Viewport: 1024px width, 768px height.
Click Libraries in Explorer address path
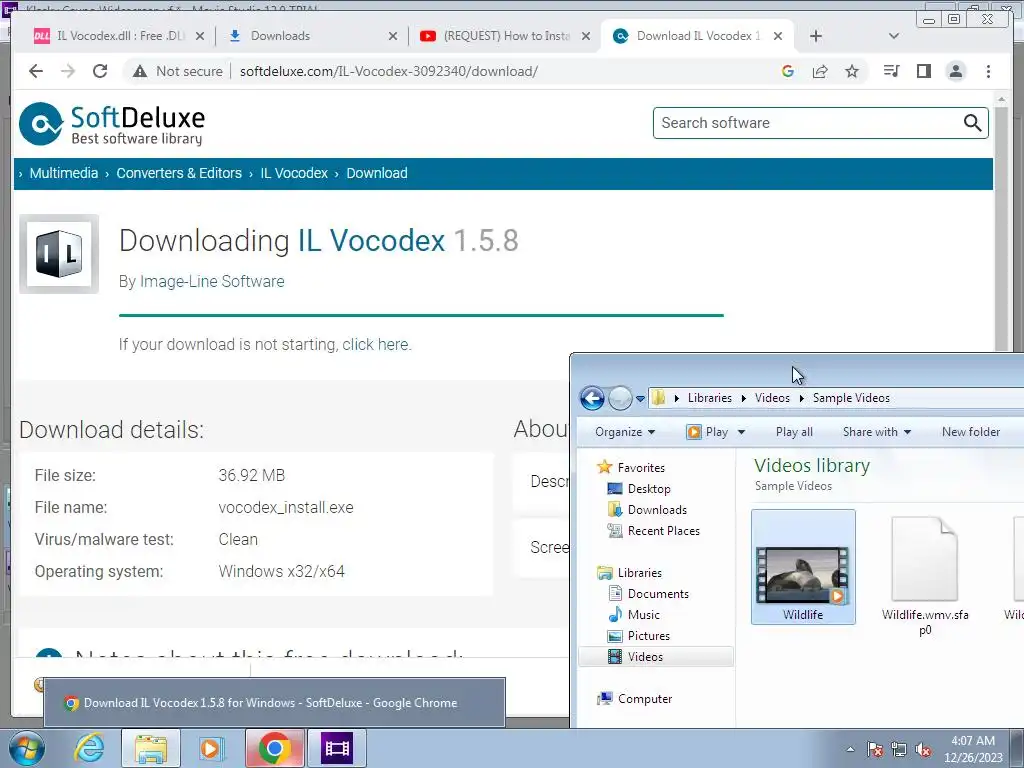709,398
